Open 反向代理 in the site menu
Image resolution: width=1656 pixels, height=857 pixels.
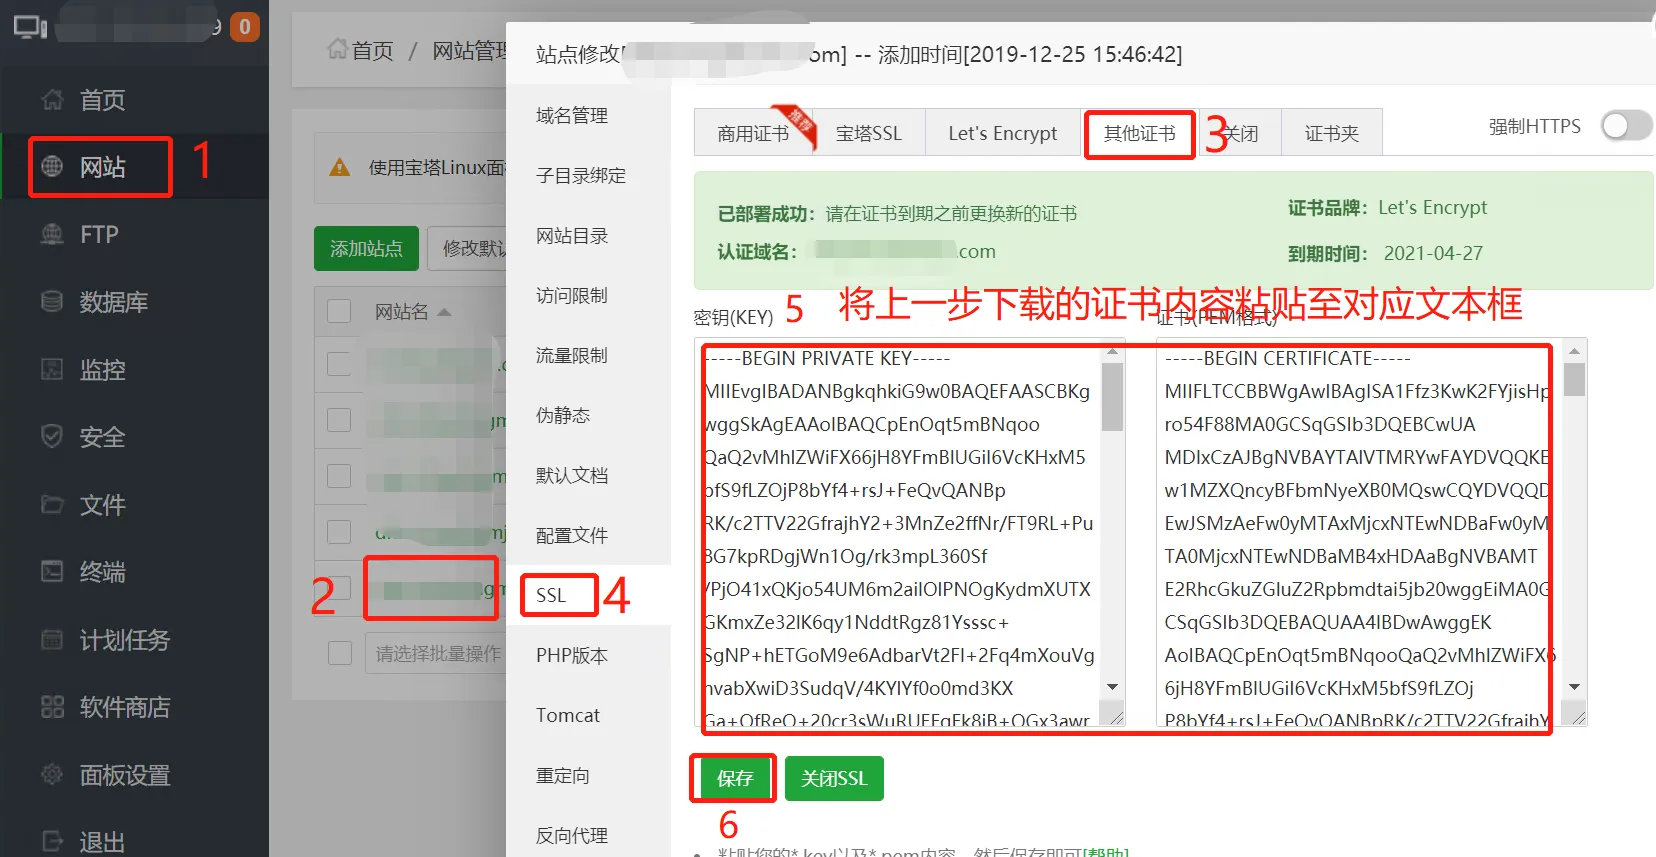572,835
